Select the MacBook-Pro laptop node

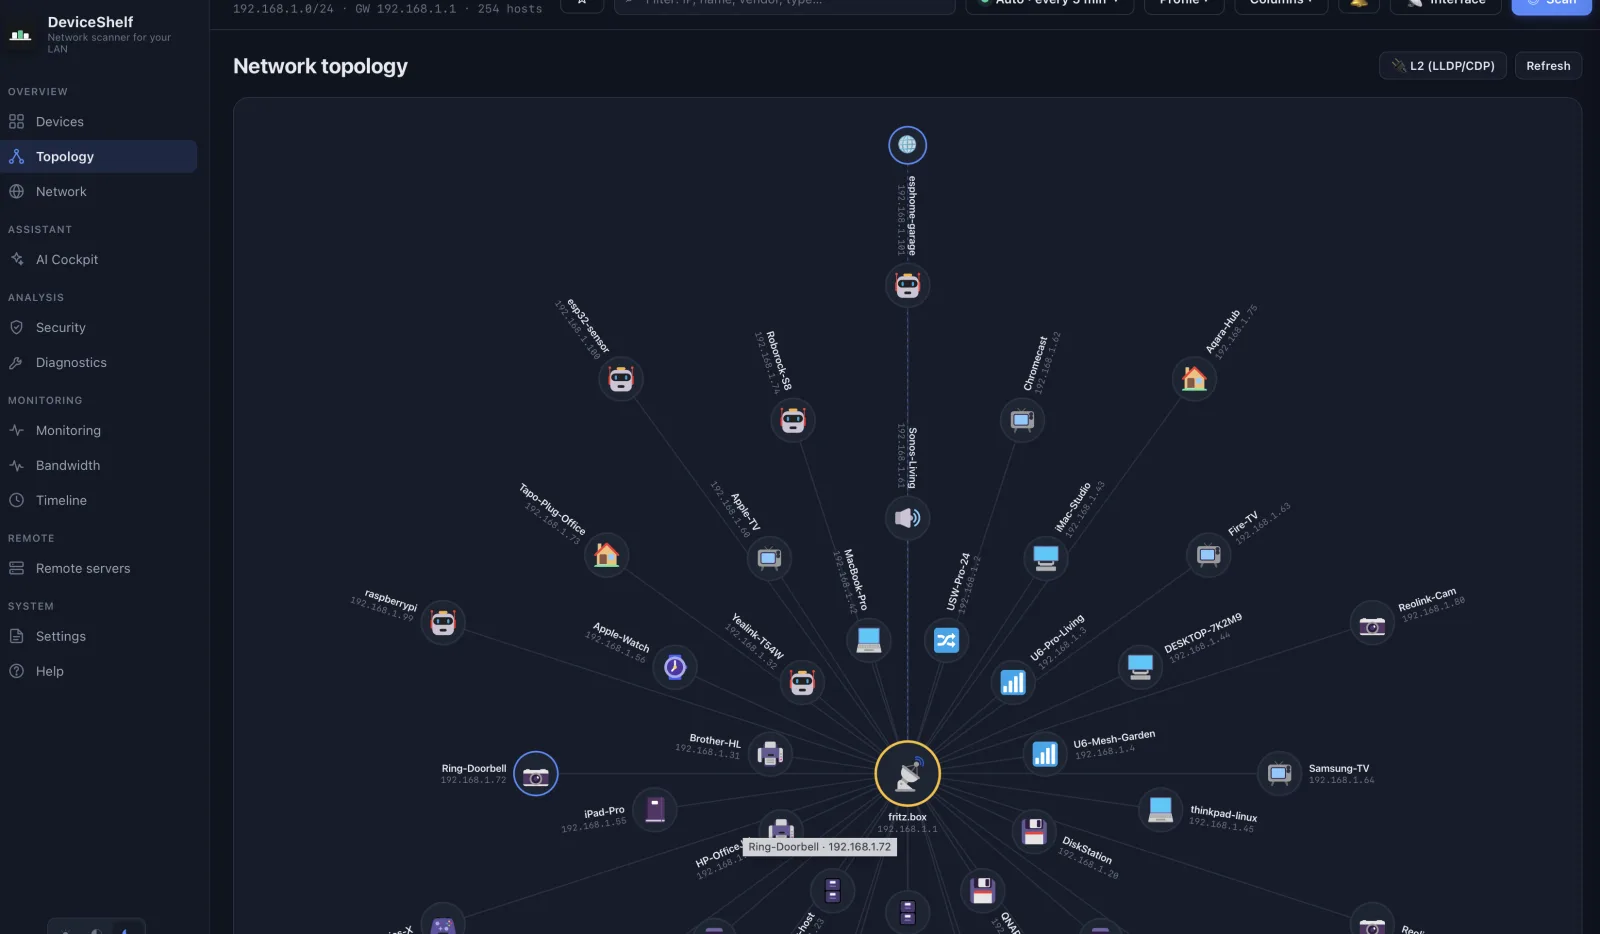[869, 640]
